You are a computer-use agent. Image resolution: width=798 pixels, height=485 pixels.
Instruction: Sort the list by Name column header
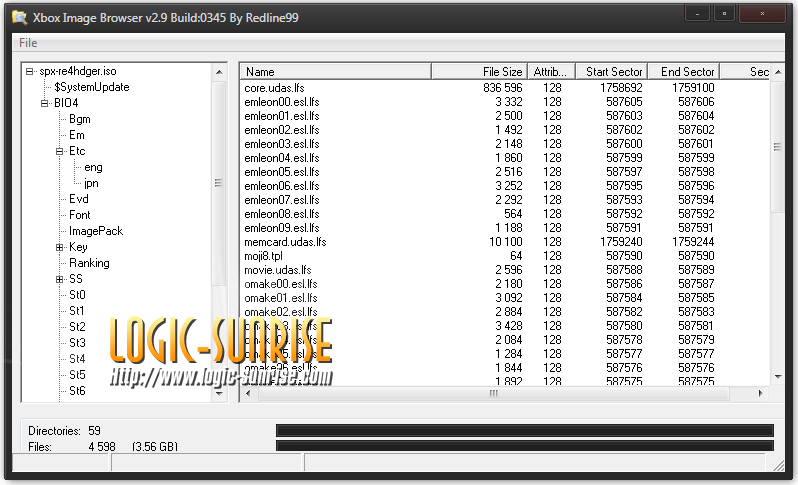[336, 72]
